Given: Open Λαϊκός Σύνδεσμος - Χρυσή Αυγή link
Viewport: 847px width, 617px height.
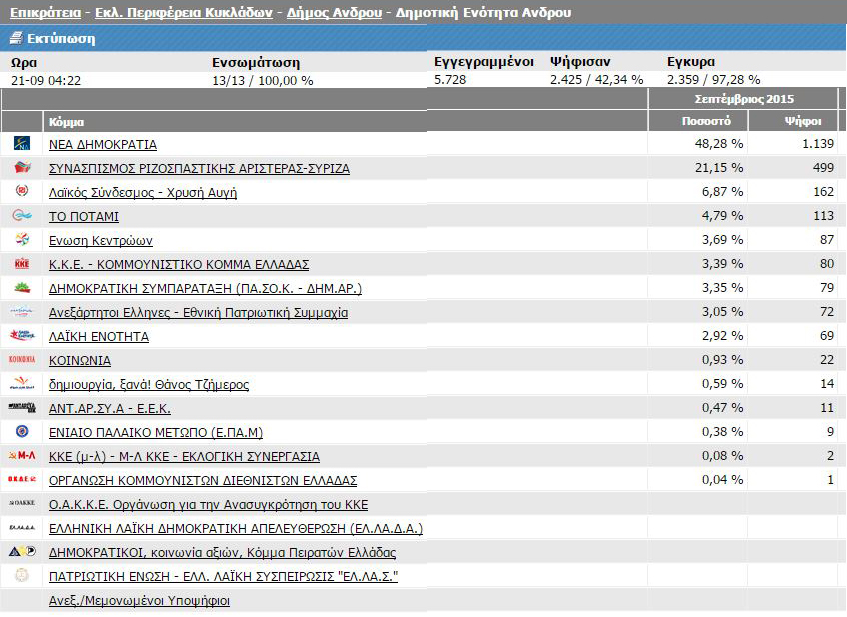Looking at the screenshot, I should 143,193.
